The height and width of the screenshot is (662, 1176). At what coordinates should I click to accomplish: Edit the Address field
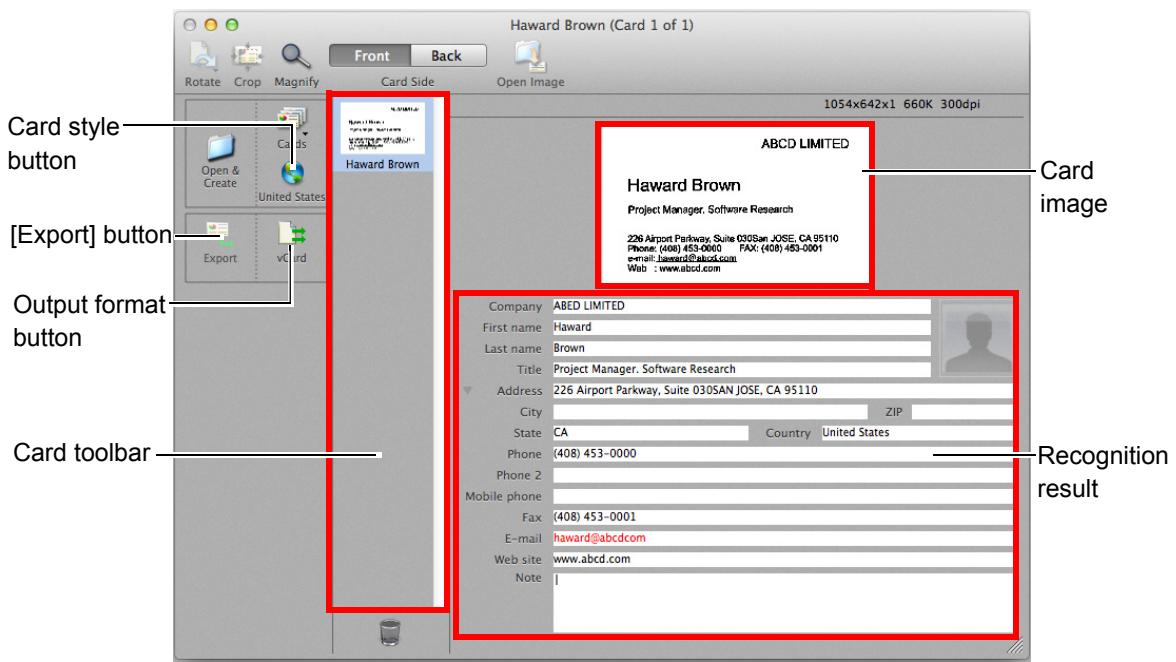pyautogui.click(x=782, y=390)
